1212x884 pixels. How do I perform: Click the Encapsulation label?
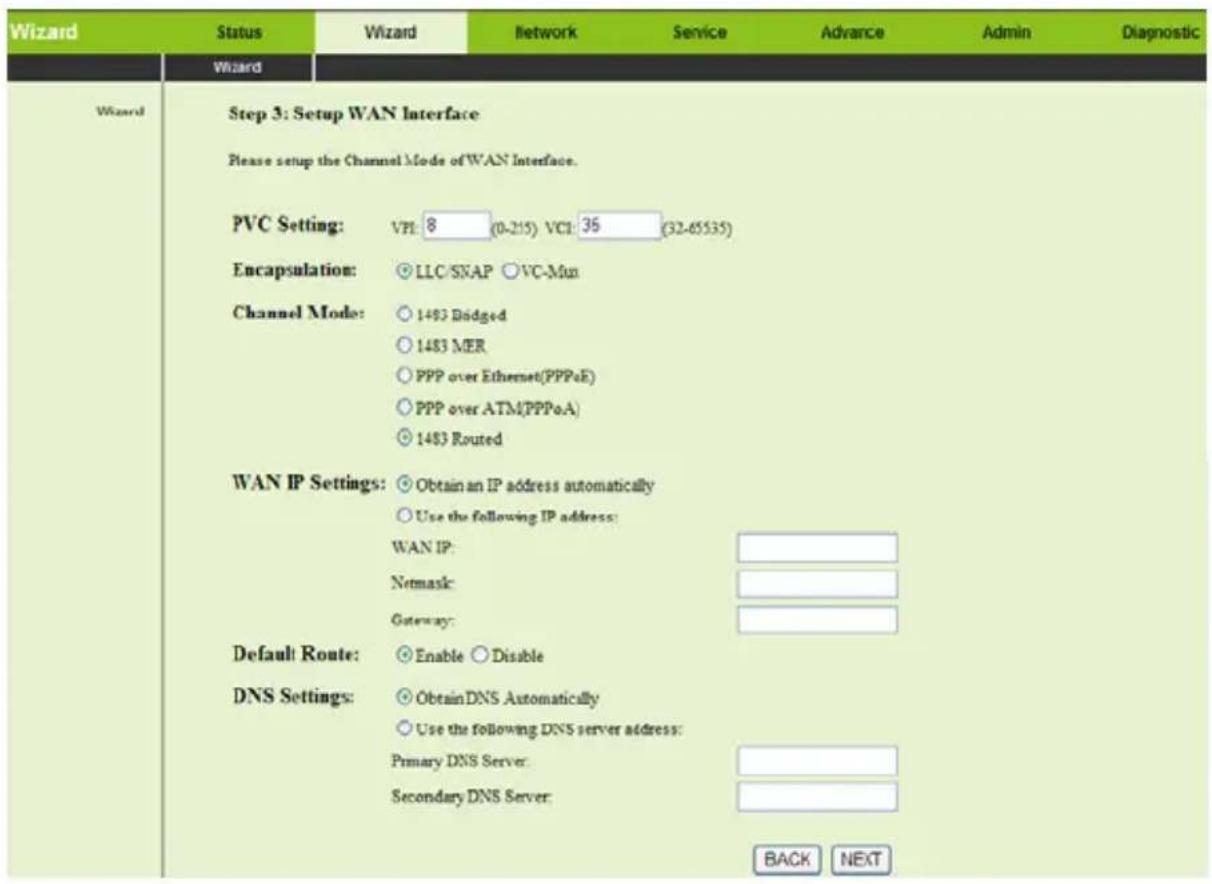click(294, 271)
